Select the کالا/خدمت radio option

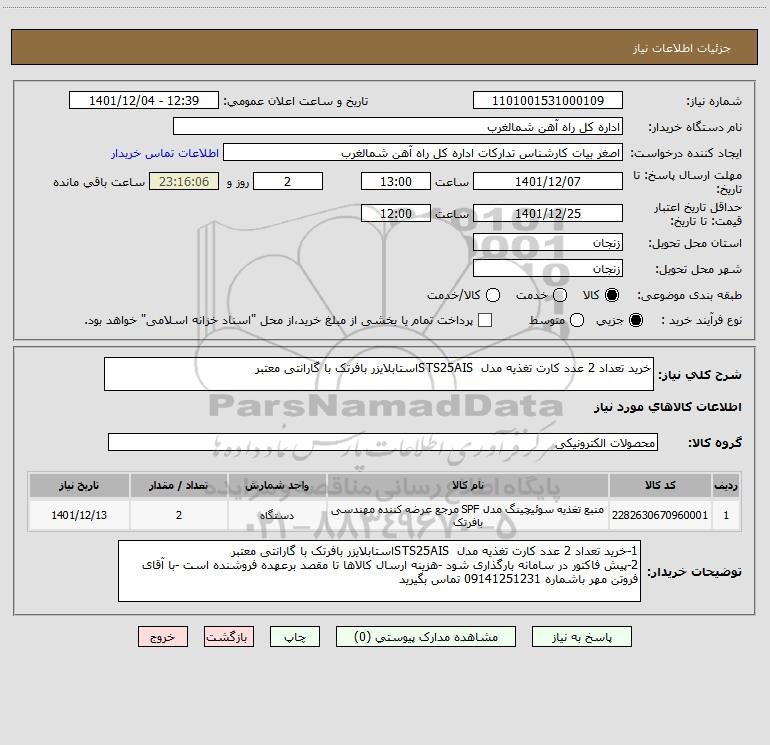[x=493, y=295]
